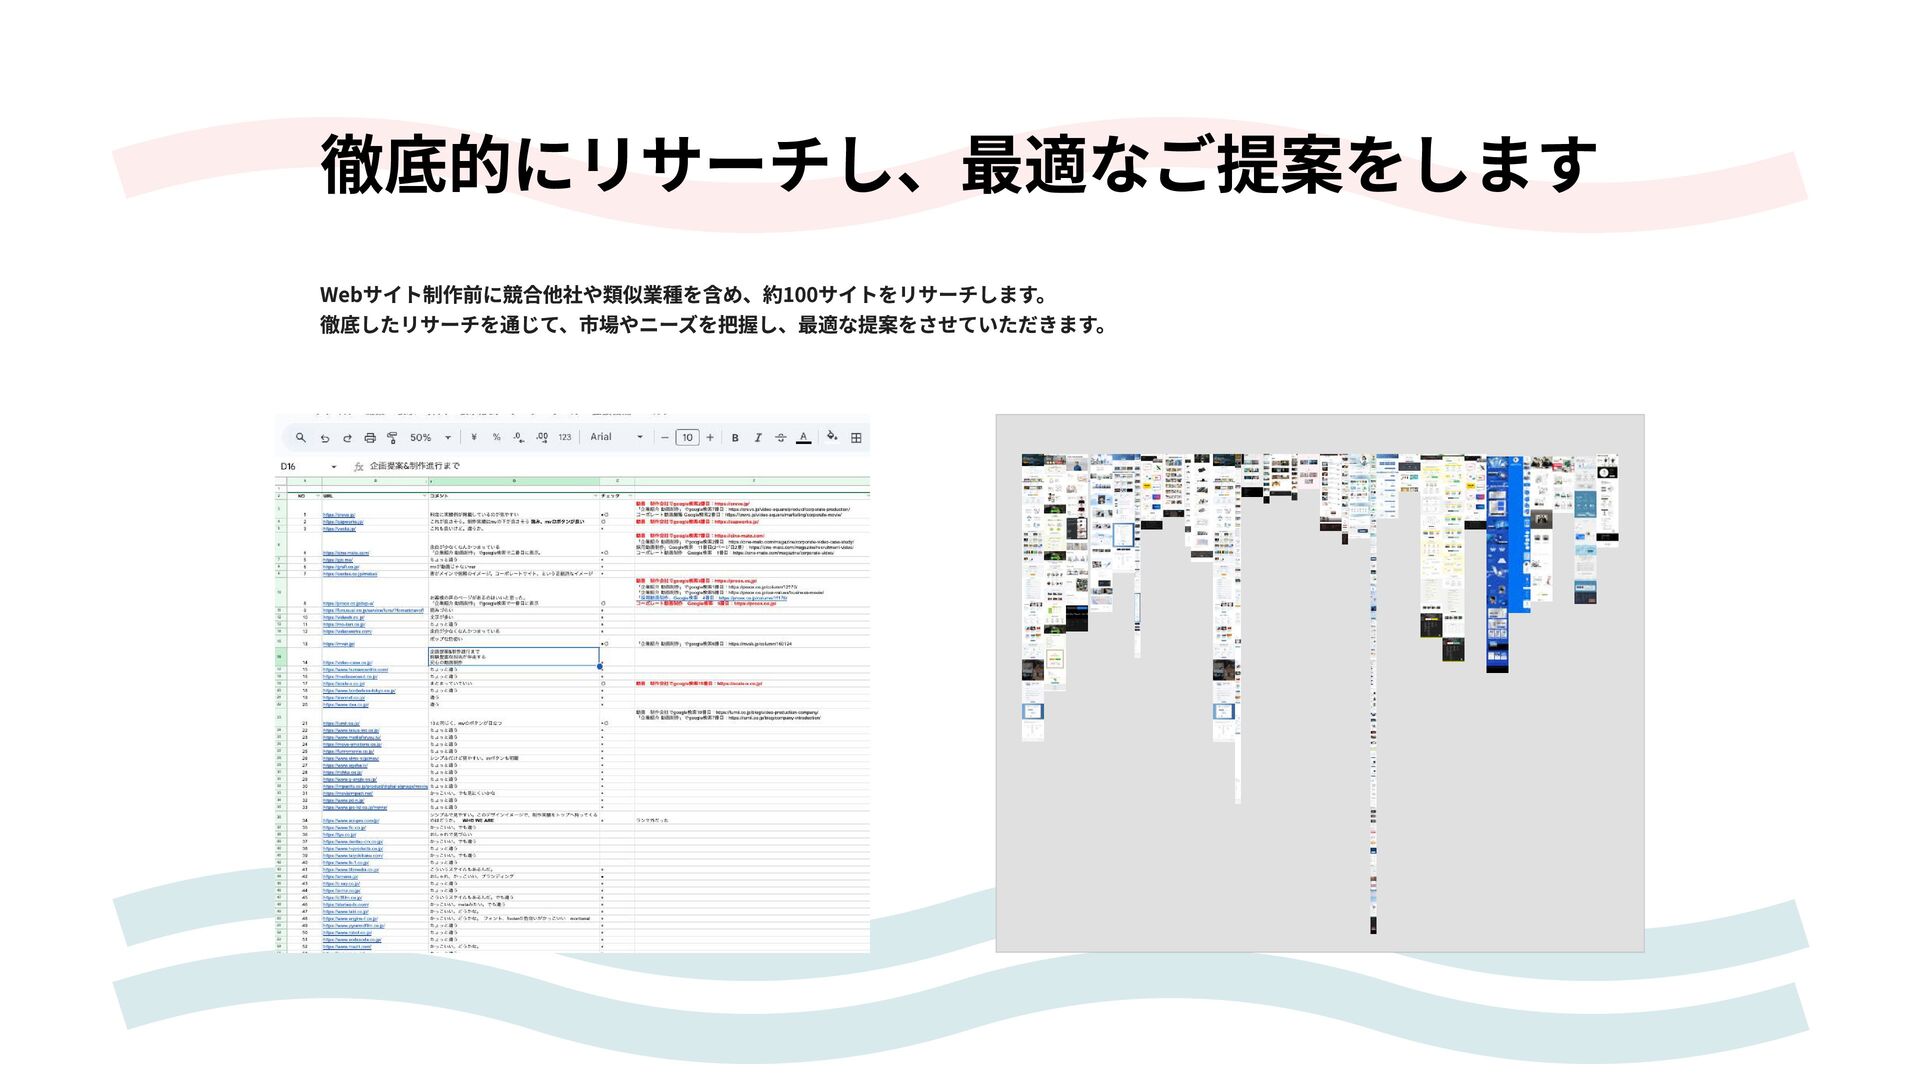Expand the D16 name box dropdown
This screenshot has height=1080, width=1920.
[333, 467]
